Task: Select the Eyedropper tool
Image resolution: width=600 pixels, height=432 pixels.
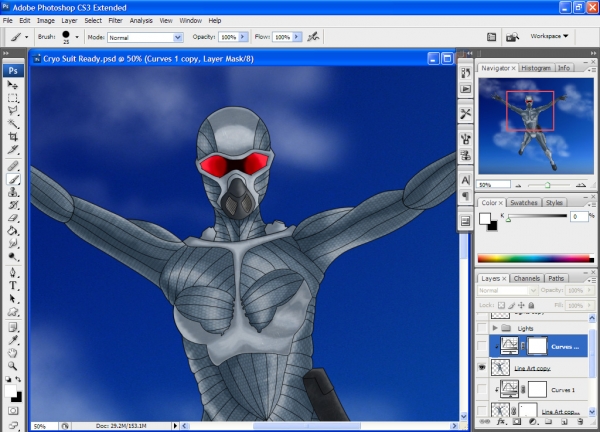Action: click(13, 340)
